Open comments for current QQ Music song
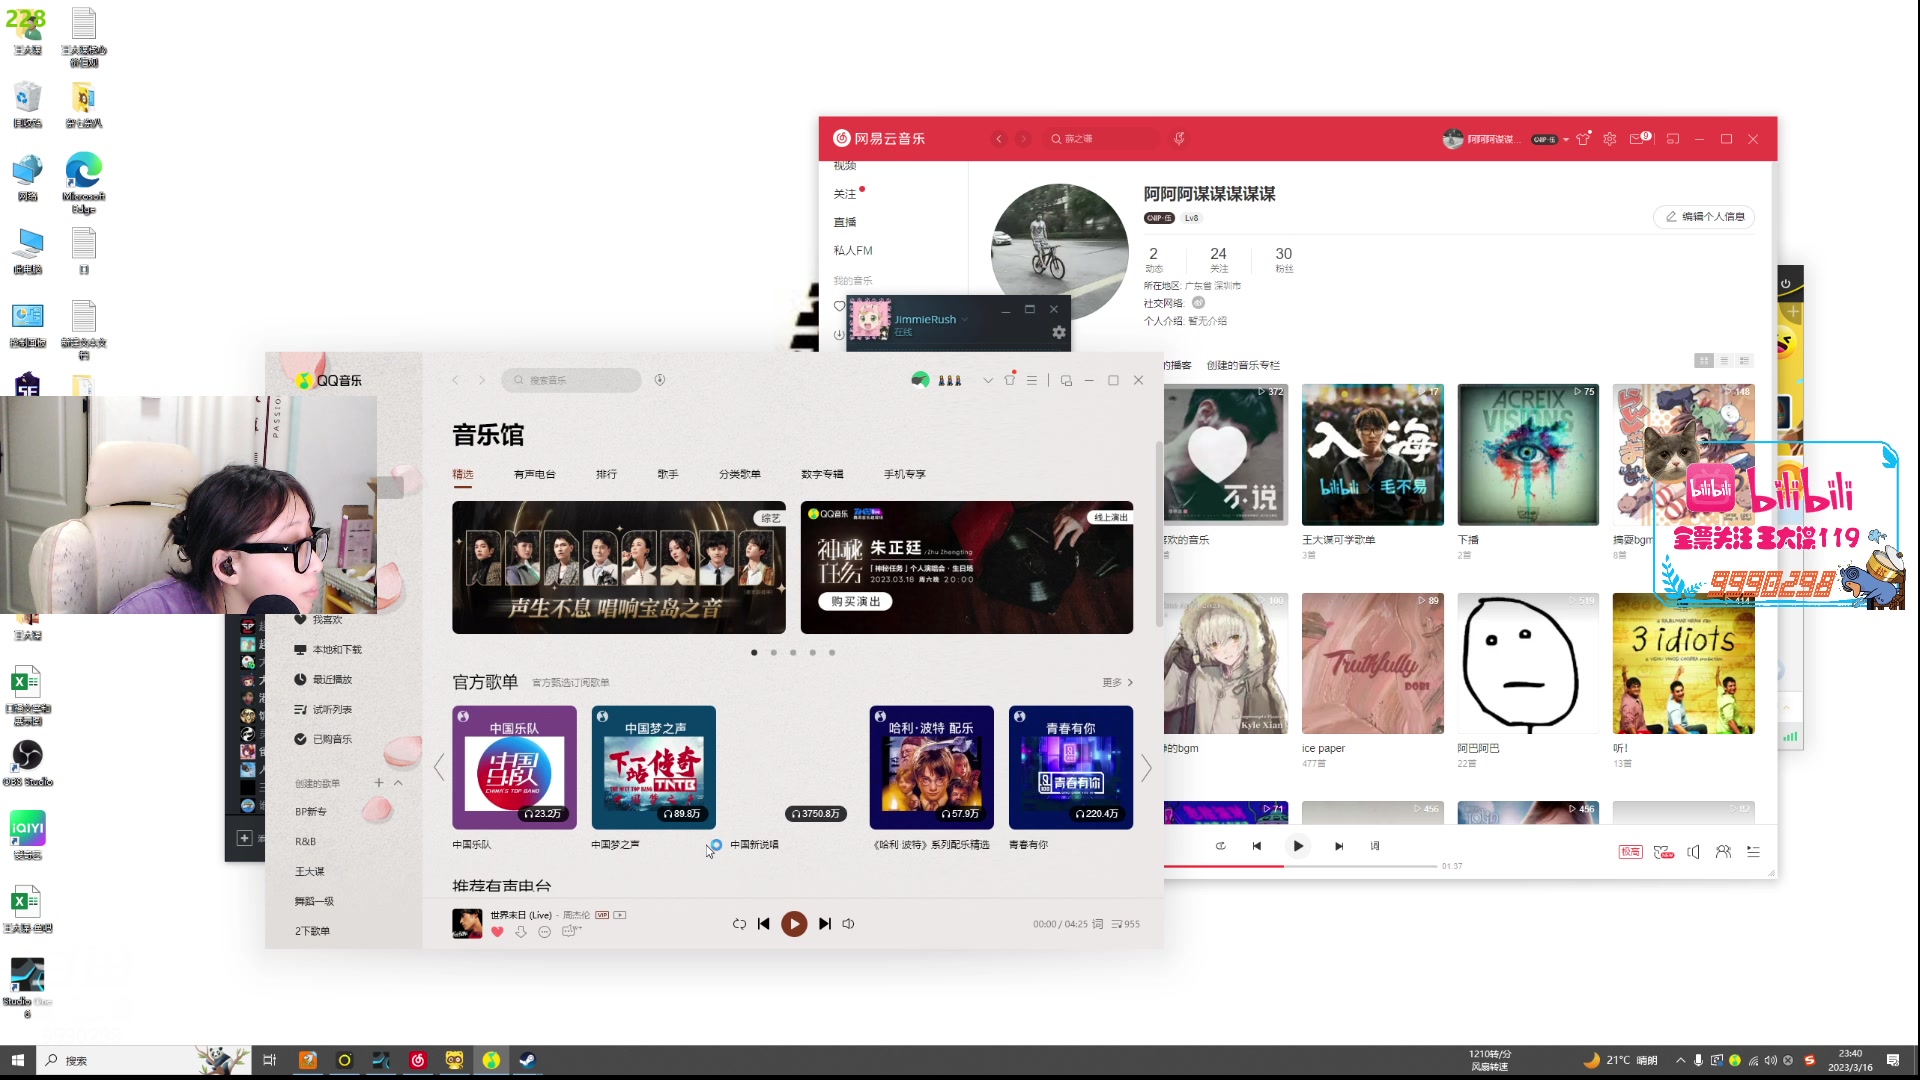 [x=570, y=931]
